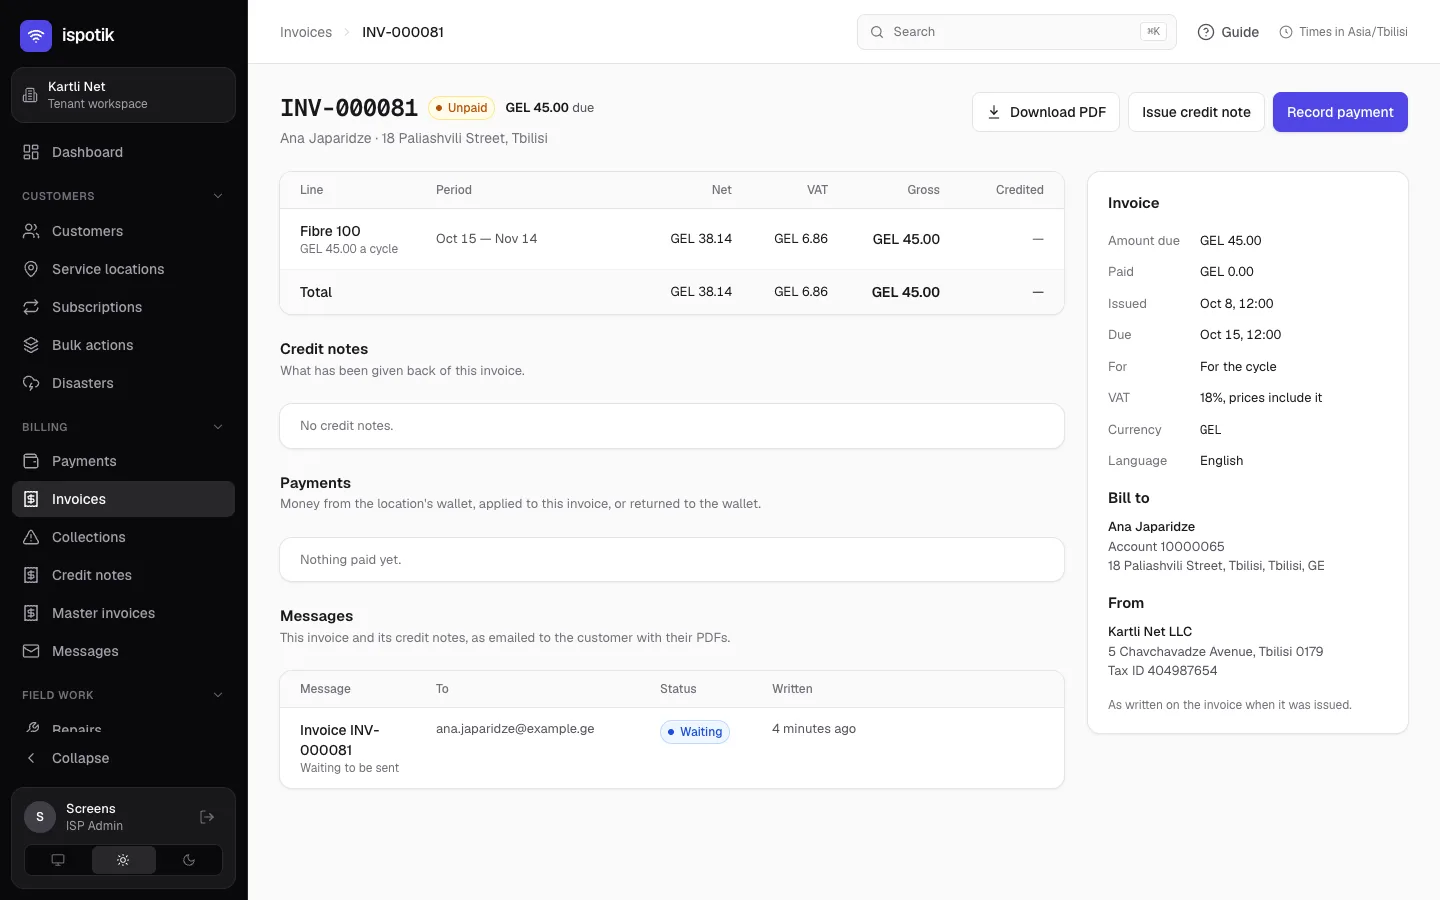Click the Collections warning triangle icon
The image size is (1440, 900).
click(31, 537)
